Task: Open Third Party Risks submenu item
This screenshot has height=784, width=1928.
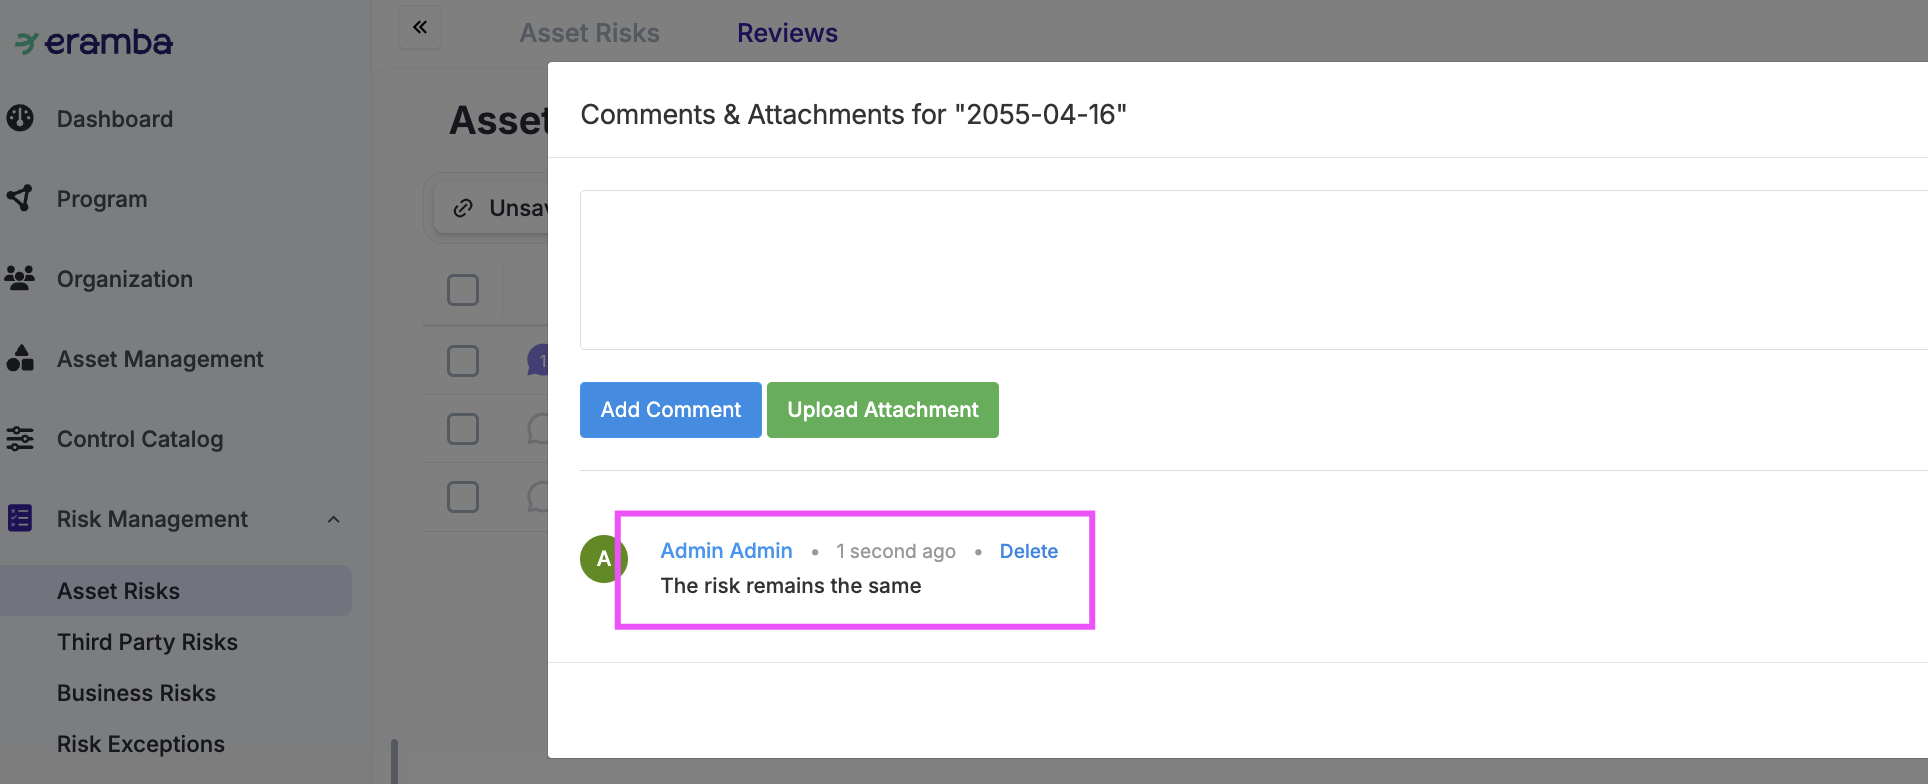Action: coord(147,642)
